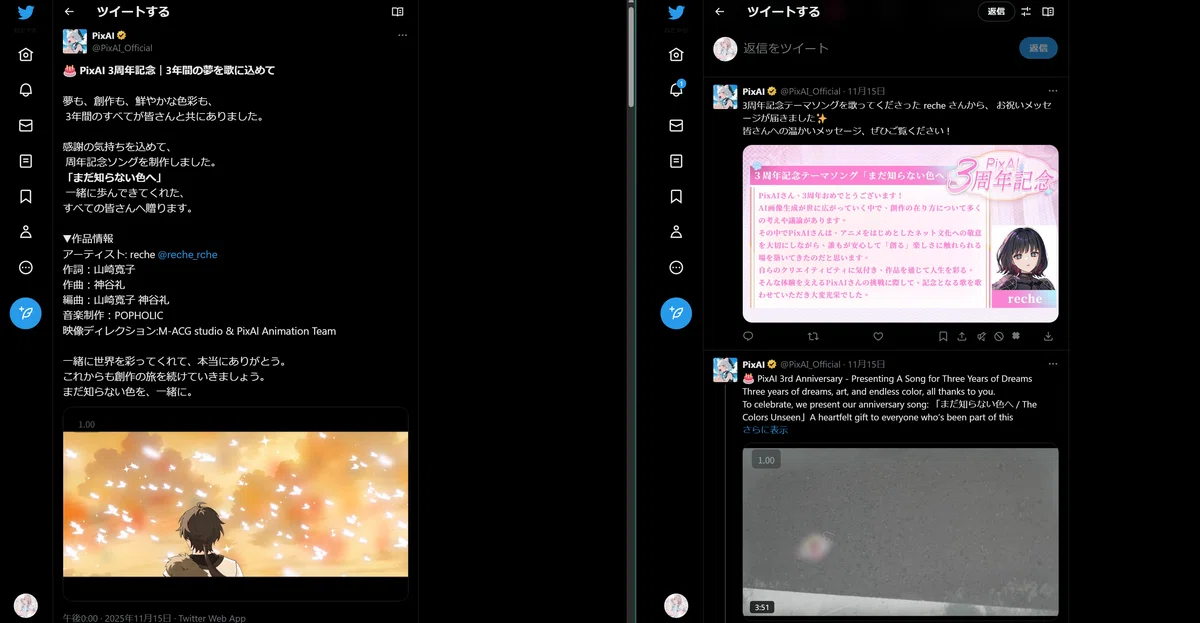Open Bookmarks in the right window sidebar
Viewport: 1200px width, 623px height.
[676, 197]
